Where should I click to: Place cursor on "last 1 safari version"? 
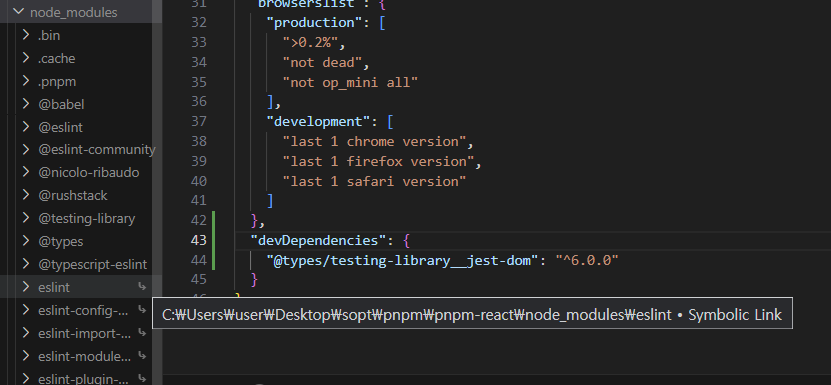pos(374,181)
